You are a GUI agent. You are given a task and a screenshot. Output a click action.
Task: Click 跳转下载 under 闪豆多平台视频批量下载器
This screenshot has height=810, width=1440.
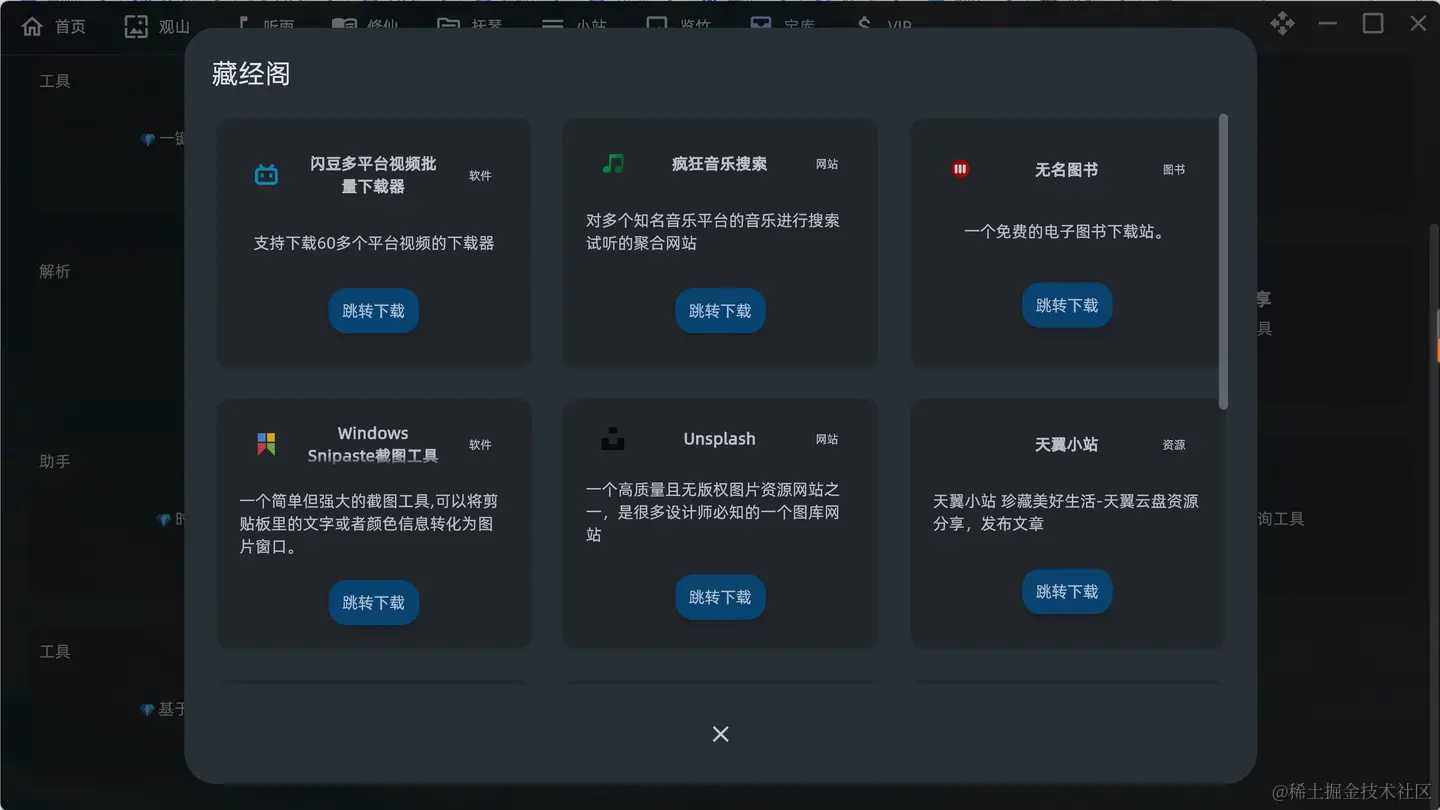point(373,311)
